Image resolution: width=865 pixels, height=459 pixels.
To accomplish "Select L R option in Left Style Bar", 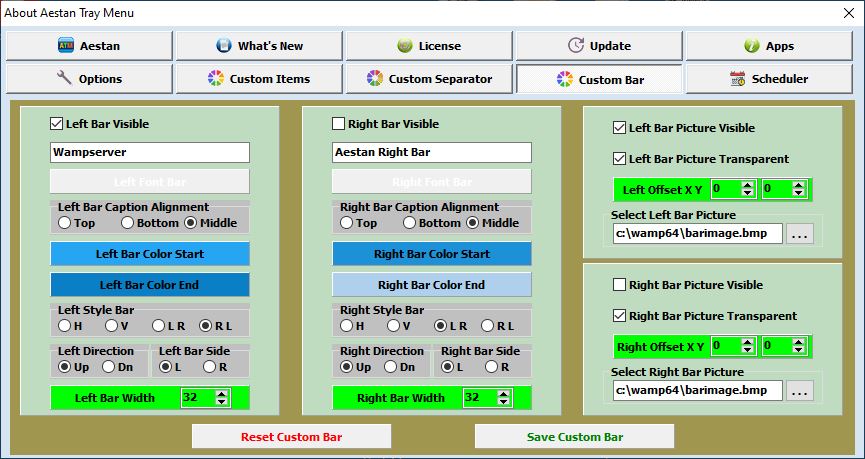I will coord(159,326).
